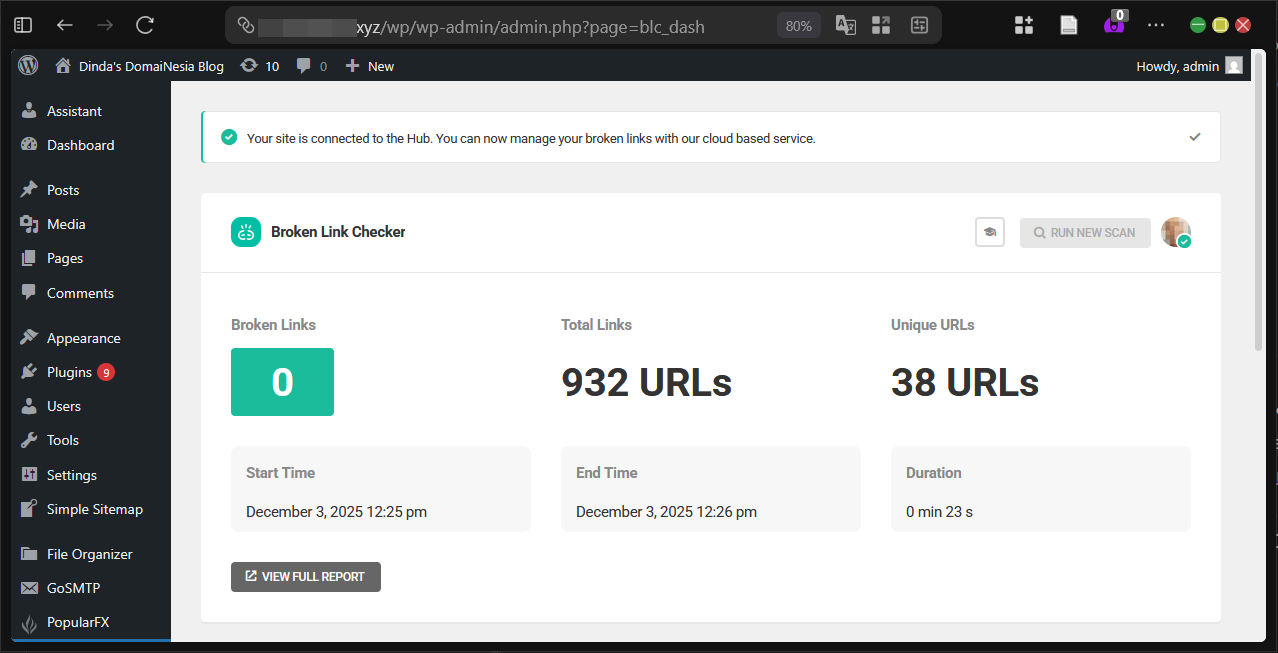This screenshot has width=1278, height=653.
Task: Click the VIEW FULL REPORT button
Action: pos(305,576)
